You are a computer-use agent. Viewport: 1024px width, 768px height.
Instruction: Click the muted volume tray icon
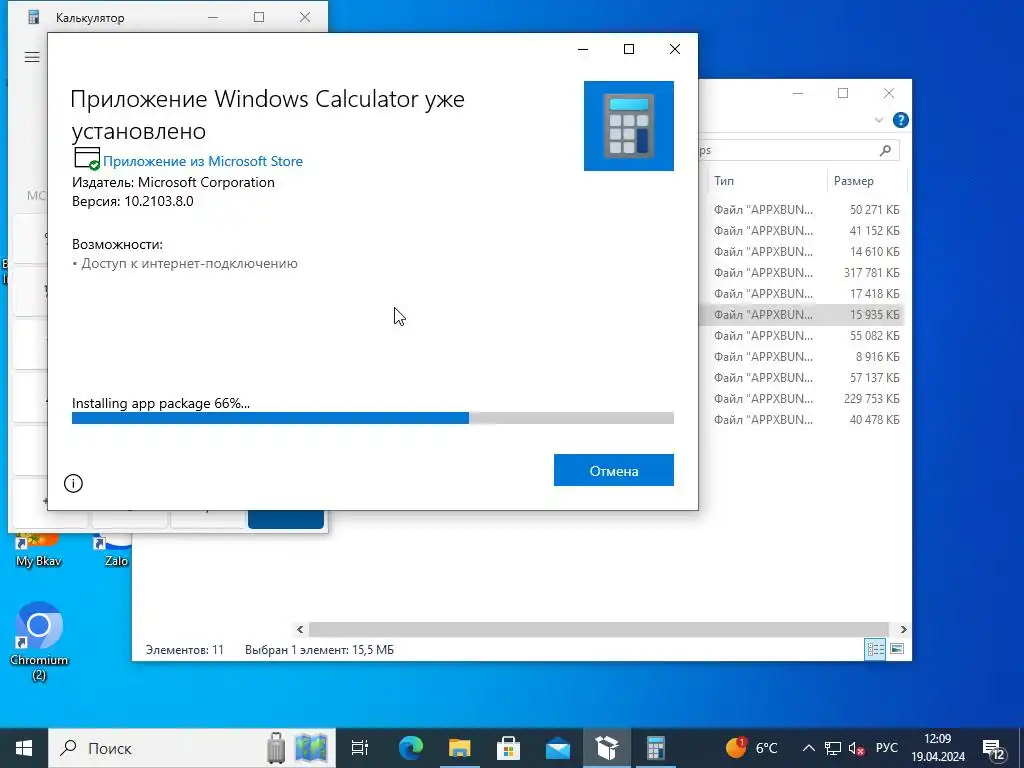click(x=856, y=748)
